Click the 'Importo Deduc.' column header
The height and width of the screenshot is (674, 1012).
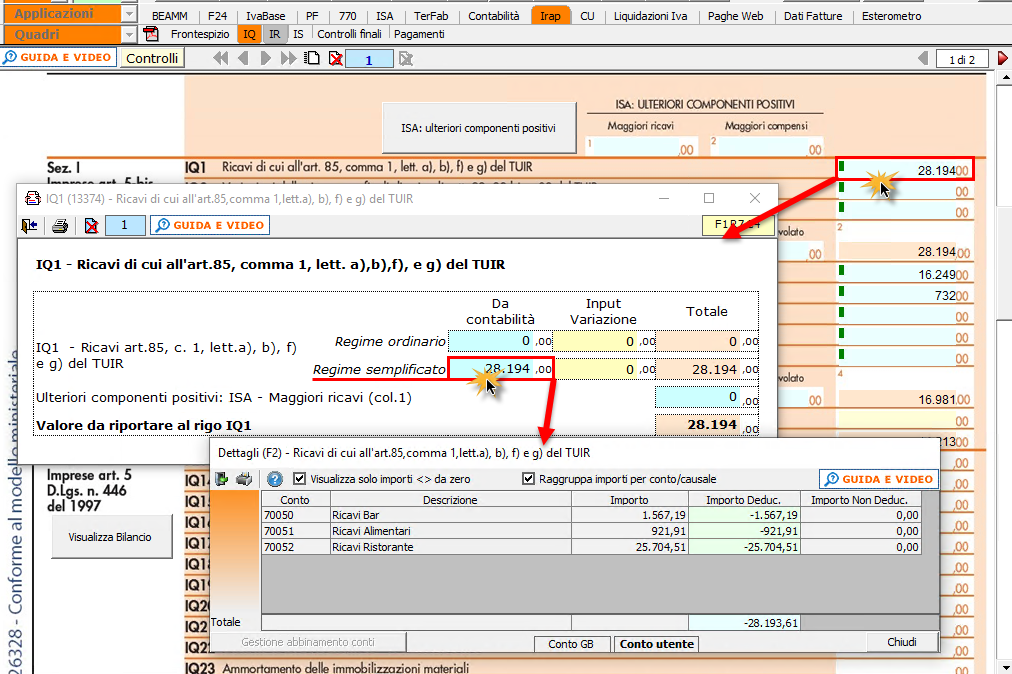744,500
